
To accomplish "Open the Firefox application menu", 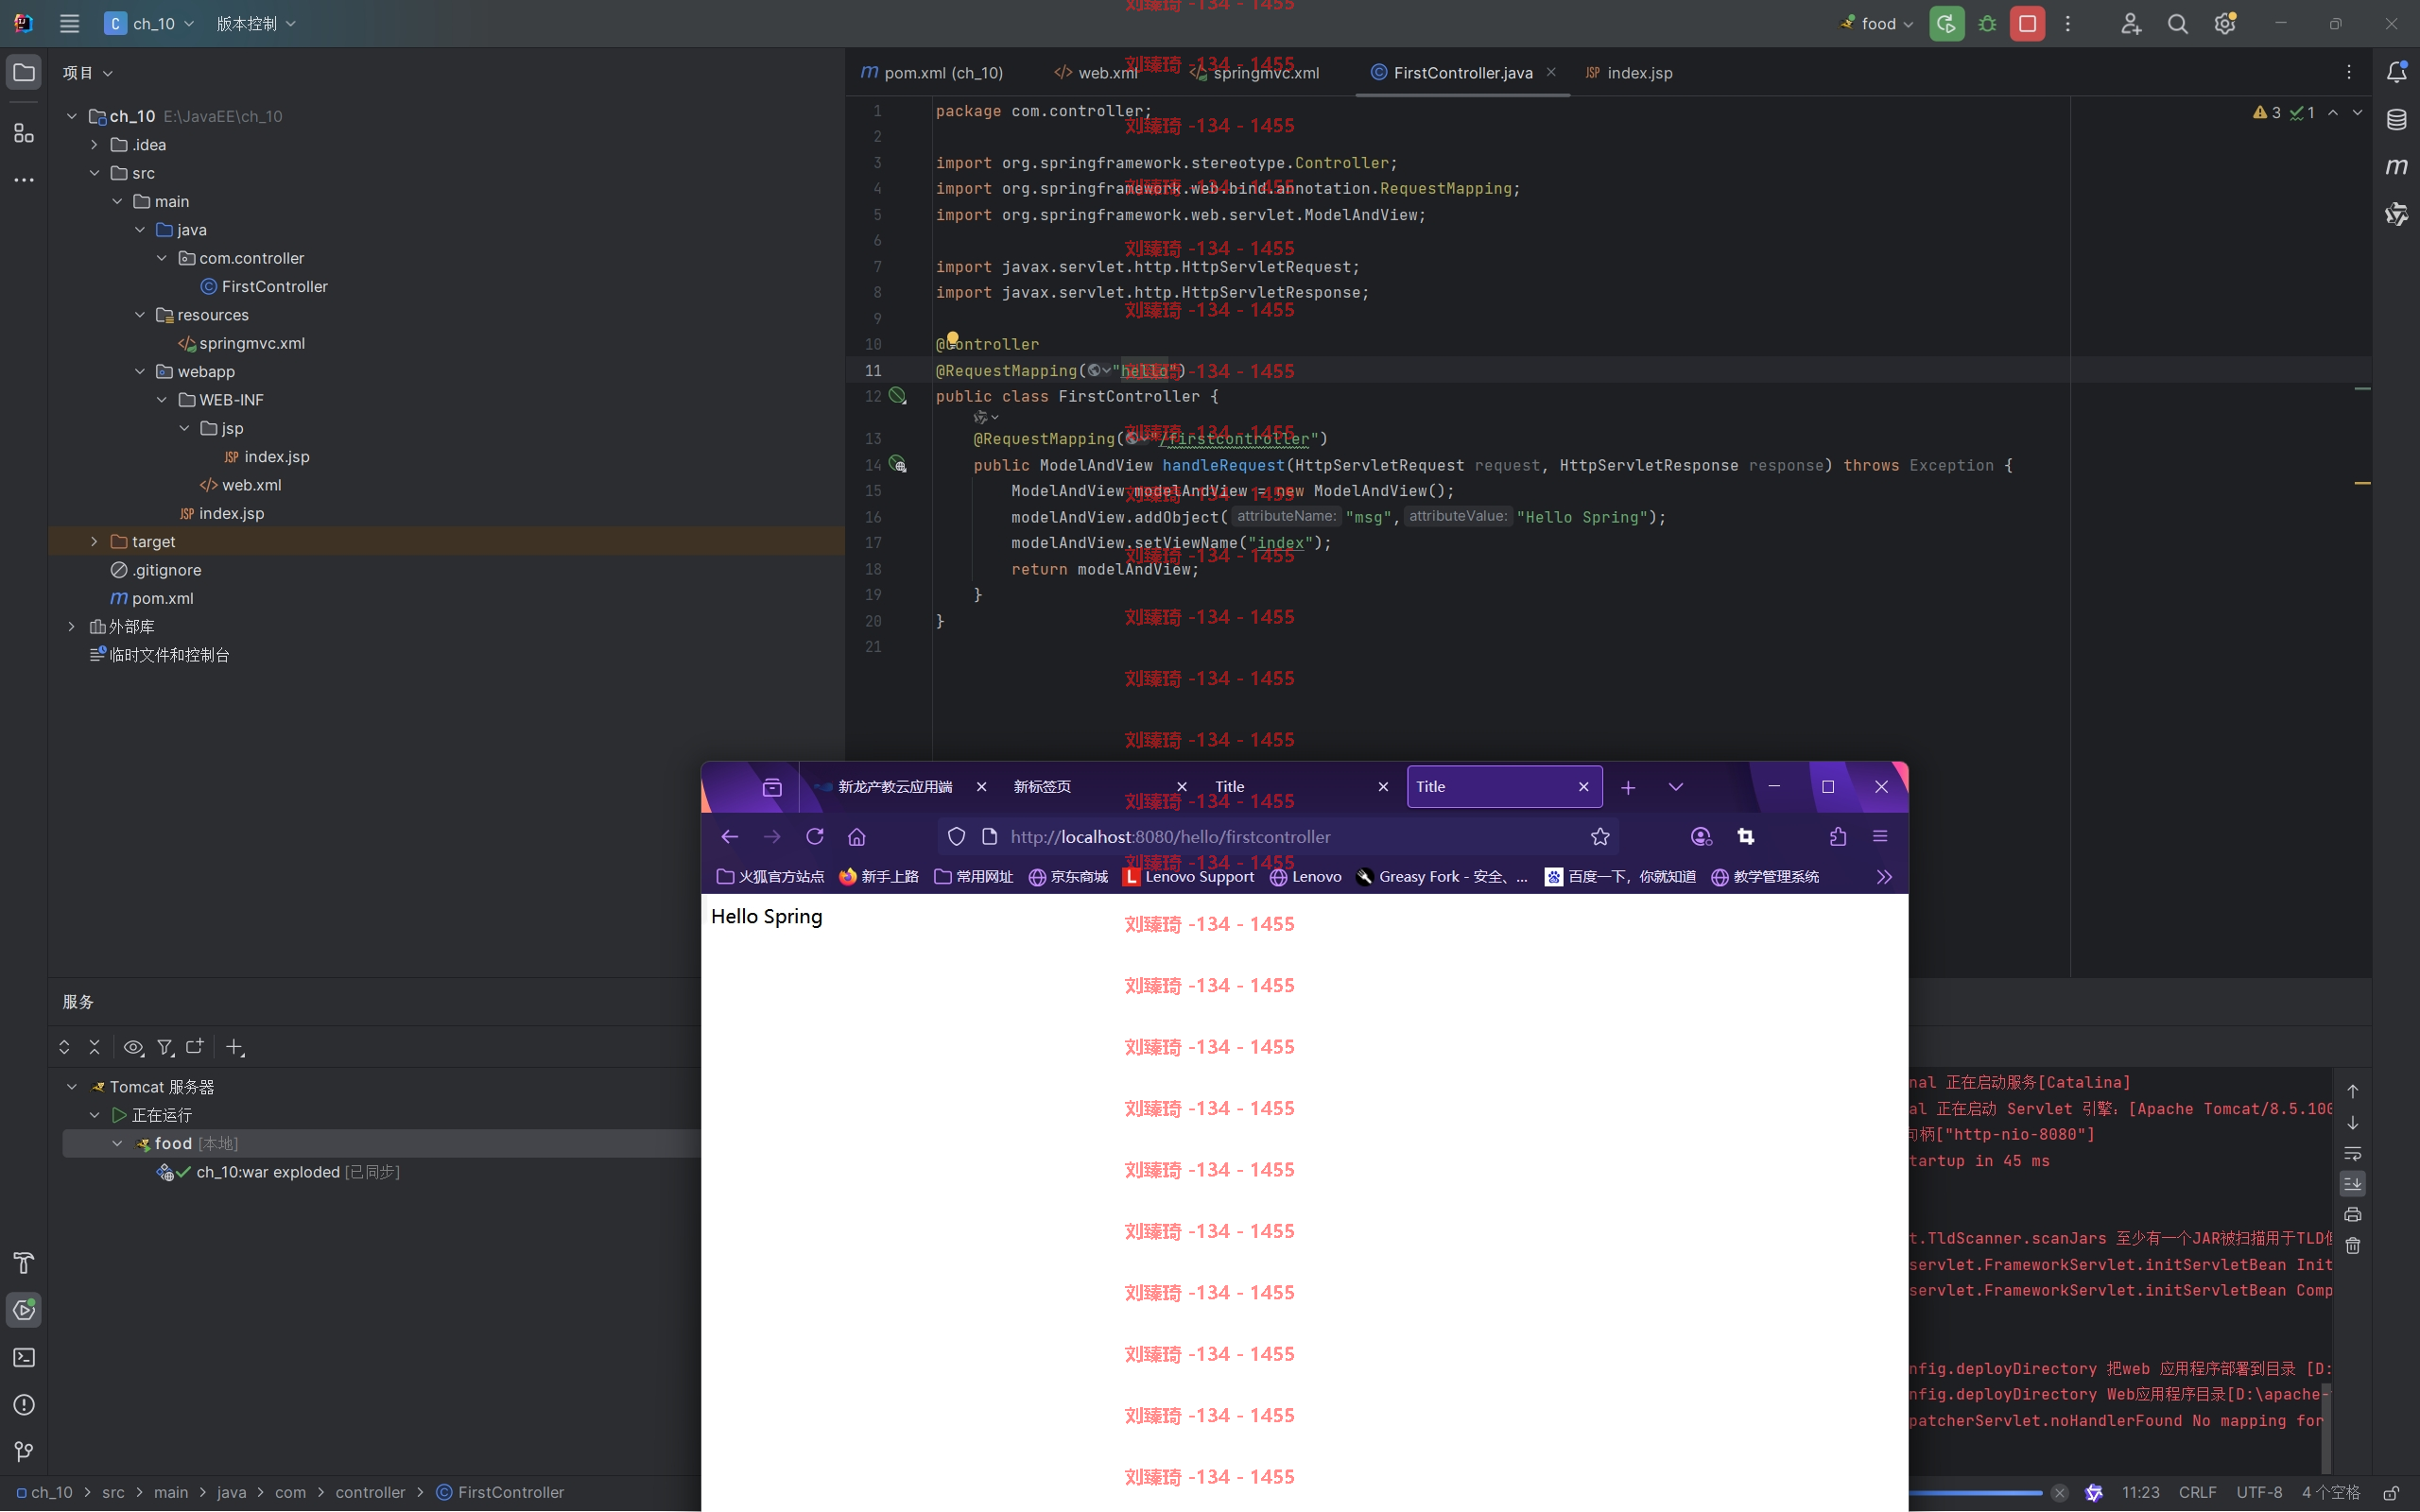I will (1880, 836).
